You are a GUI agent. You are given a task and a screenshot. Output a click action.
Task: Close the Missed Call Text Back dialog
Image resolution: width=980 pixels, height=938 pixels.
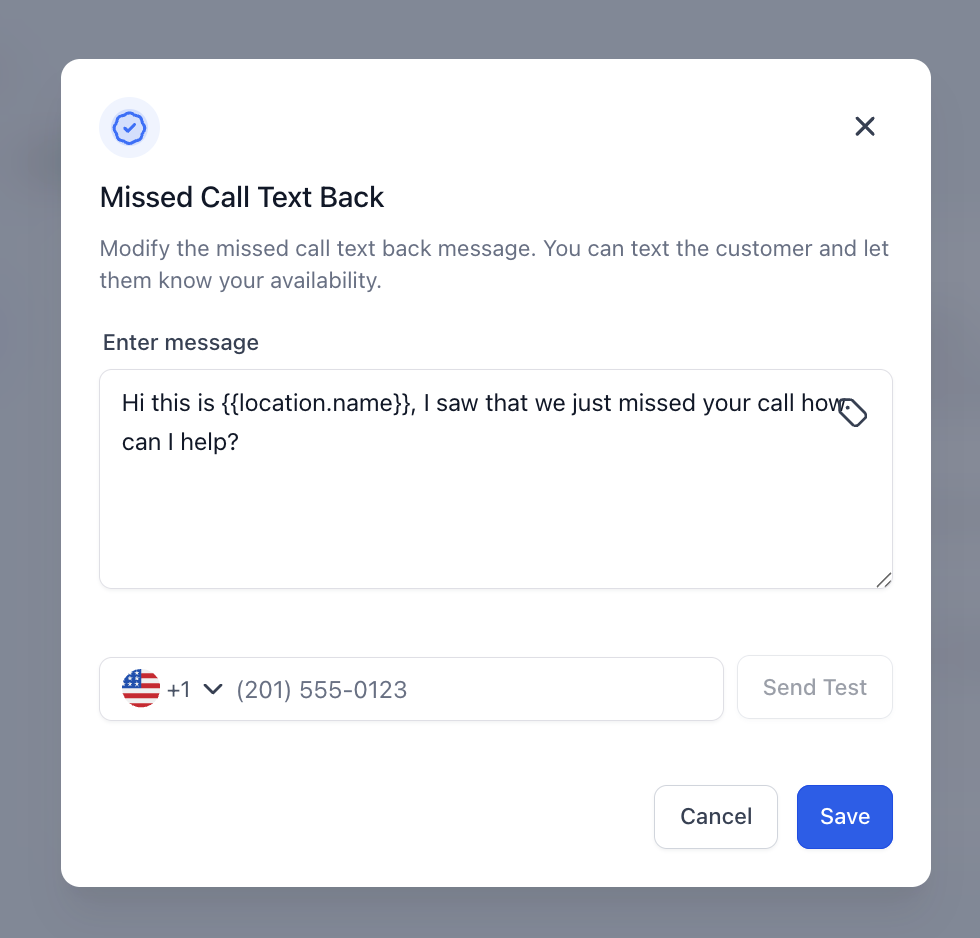(865, 126)
